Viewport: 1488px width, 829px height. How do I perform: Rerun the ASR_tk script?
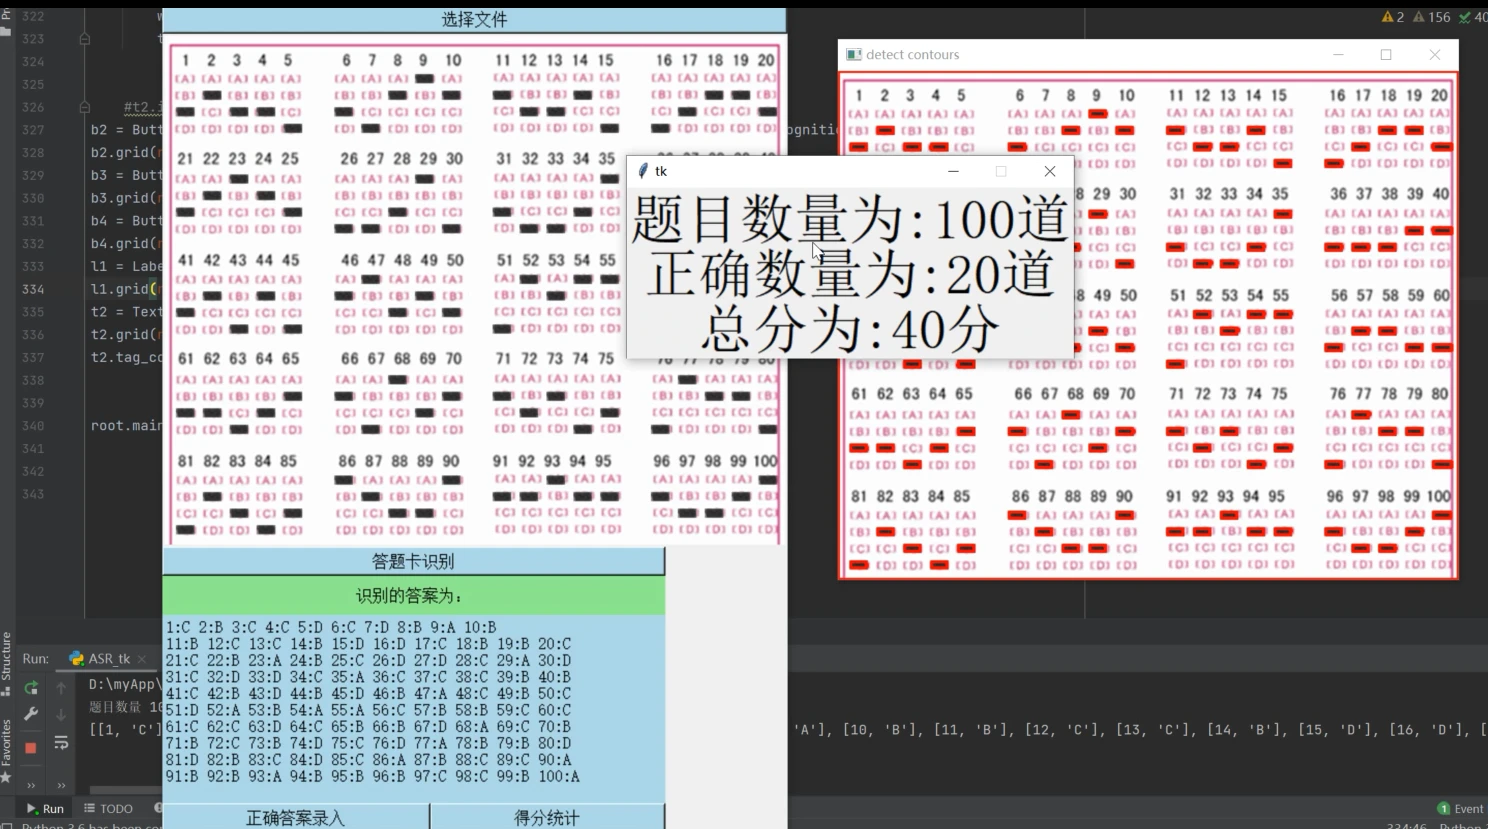31,687
